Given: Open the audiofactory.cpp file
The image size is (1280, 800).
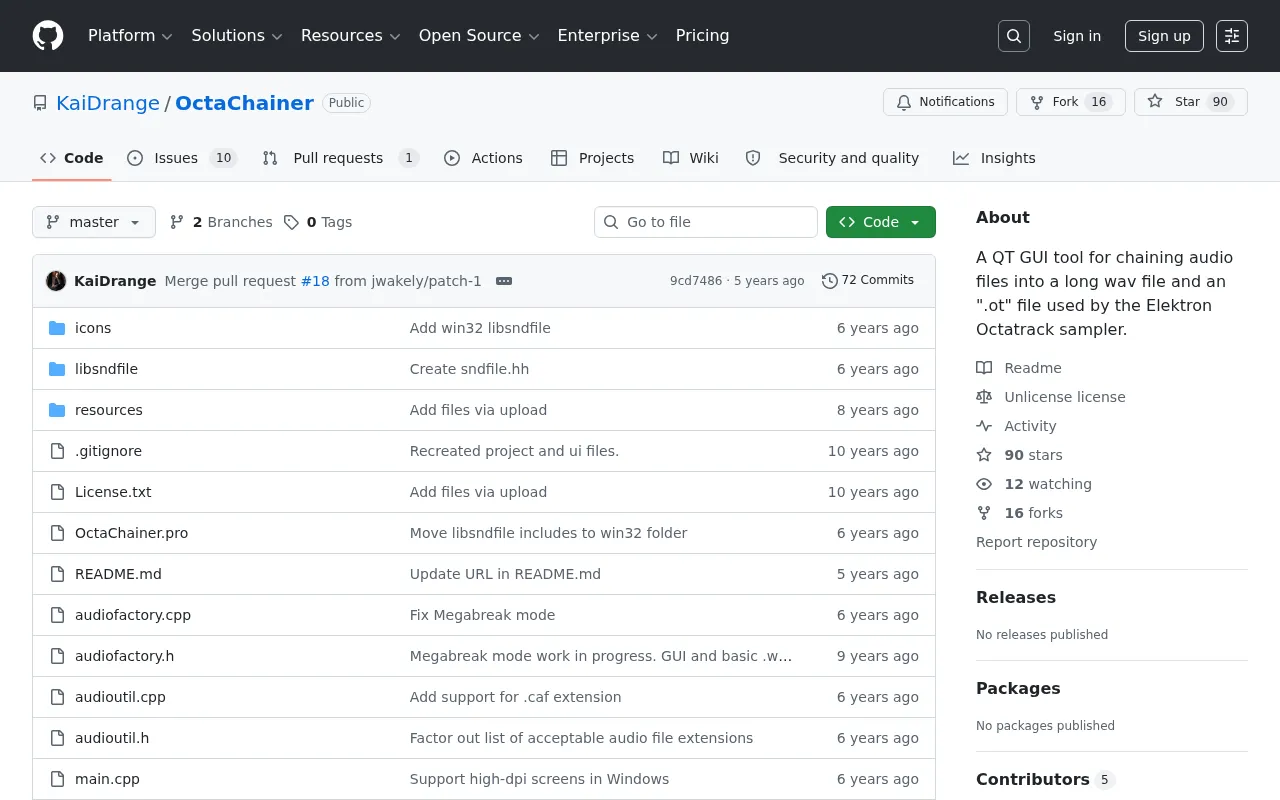Looking at the screenshot, I should (x=133, y=615).
